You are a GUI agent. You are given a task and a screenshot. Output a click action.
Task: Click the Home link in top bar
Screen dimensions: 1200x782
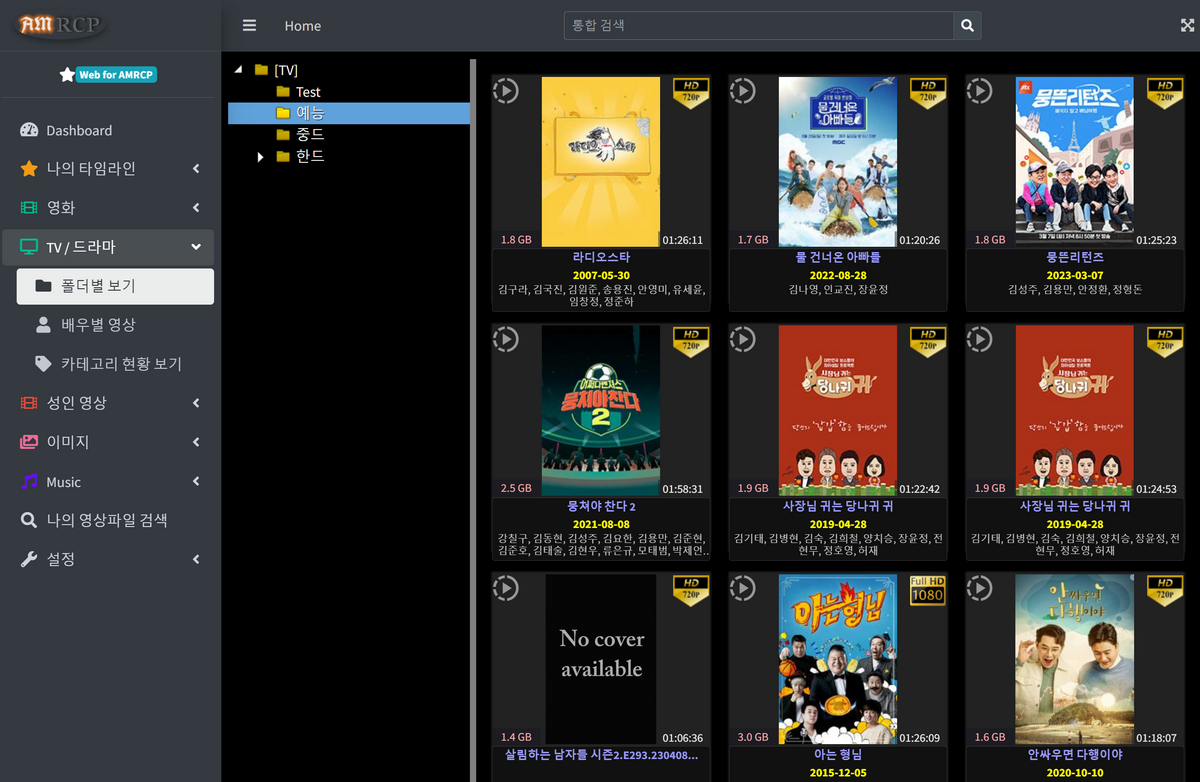(x=302, y=26)
